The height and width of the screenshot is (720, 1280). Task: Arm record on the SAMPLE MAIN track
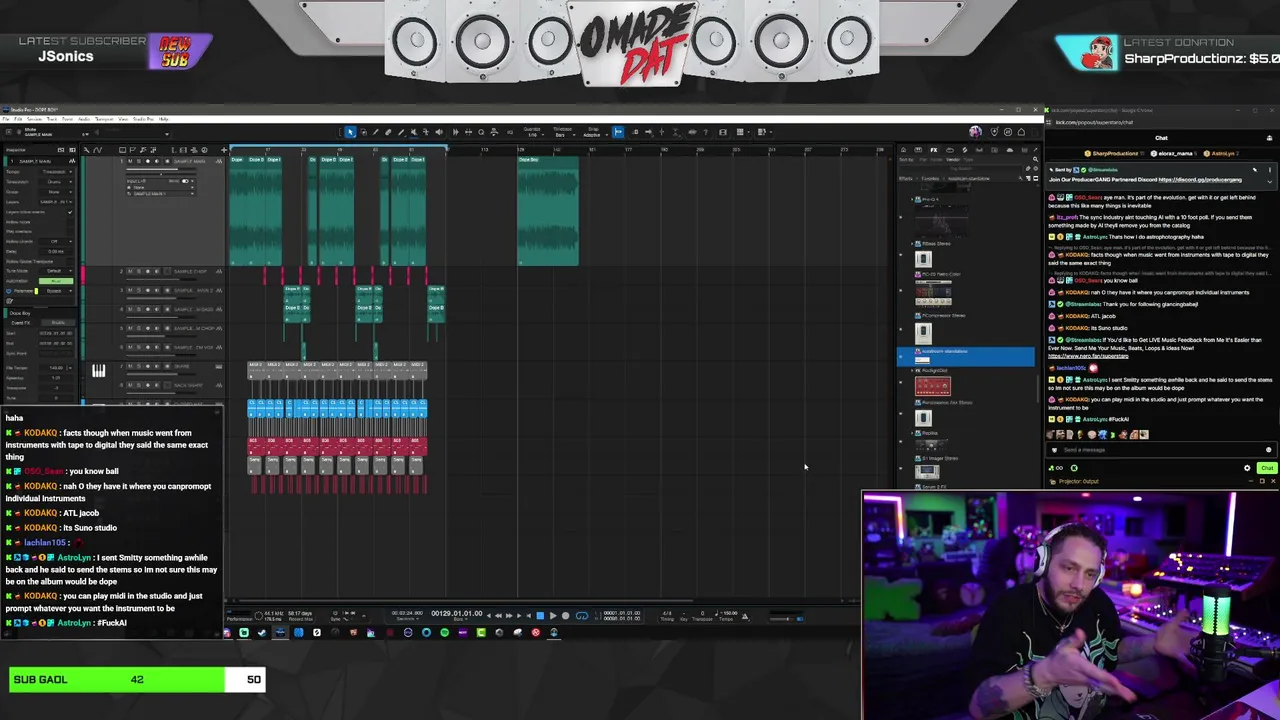pos(147,161)
